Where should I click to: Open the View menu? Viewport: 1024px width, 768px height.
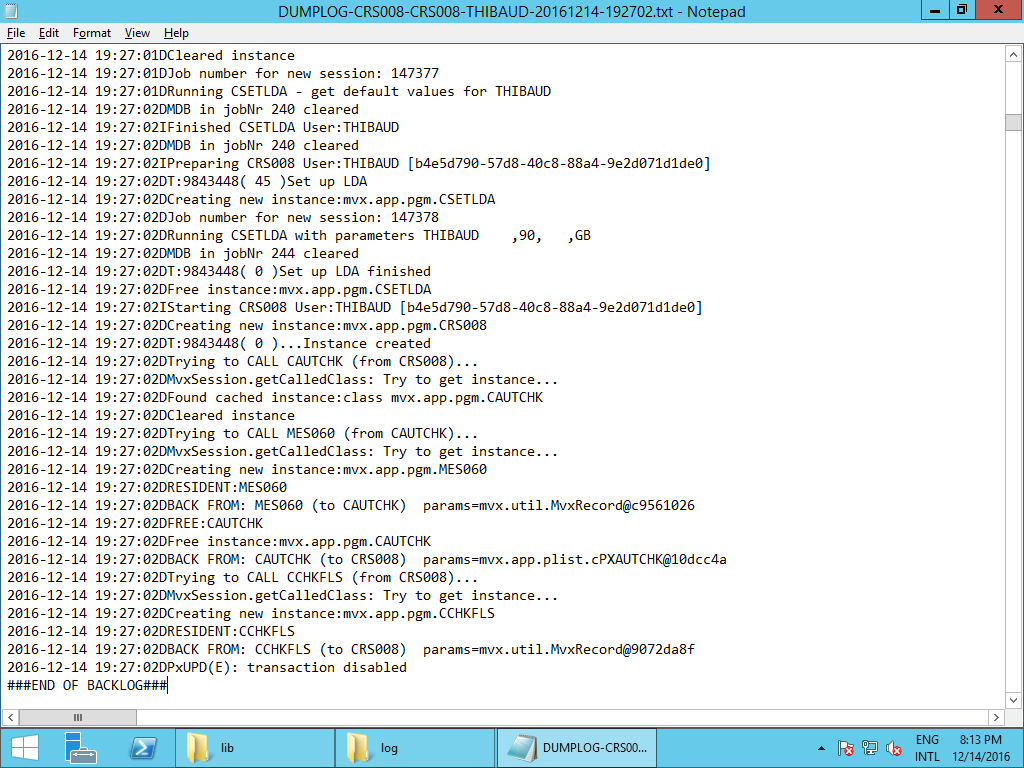(138, 33)
